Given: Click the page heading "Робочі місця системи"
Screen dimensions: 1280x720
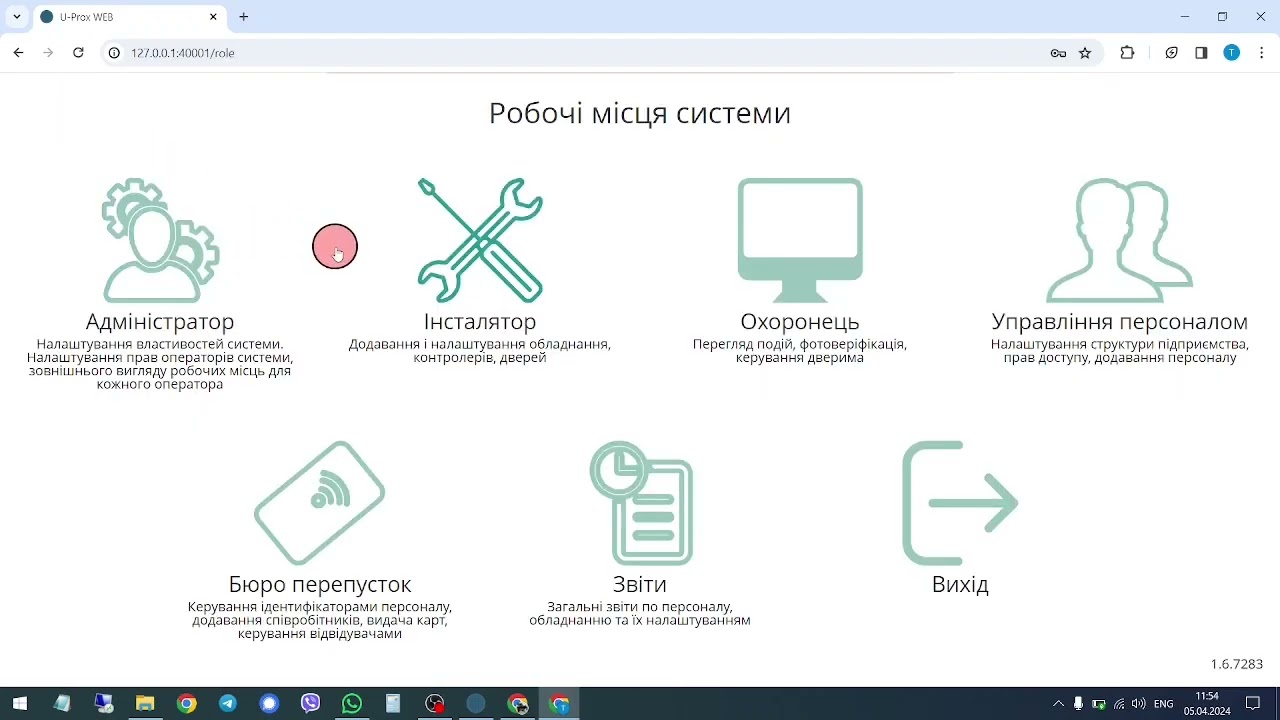Looking at the screenshot, I should [640, 113].
